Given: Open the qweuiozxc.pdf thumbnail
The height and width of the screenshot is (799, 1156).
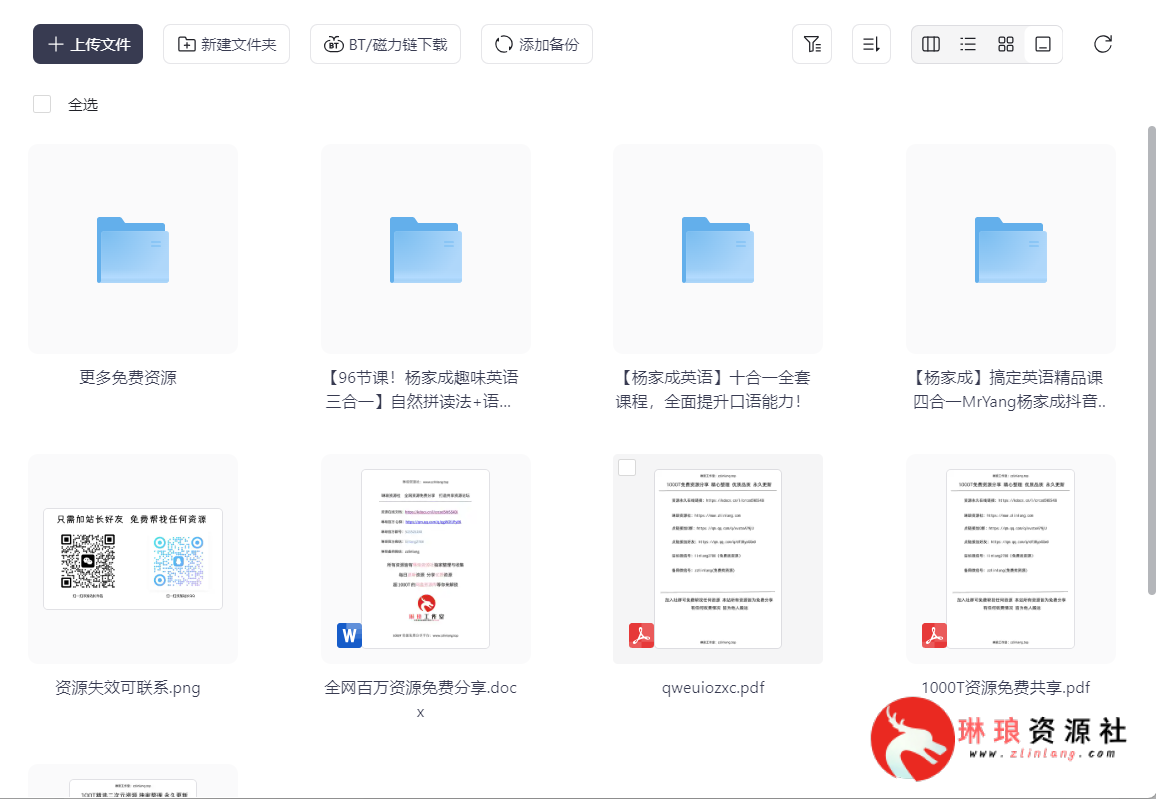Looking at the screenshot, I should click(x=717, y=559).
